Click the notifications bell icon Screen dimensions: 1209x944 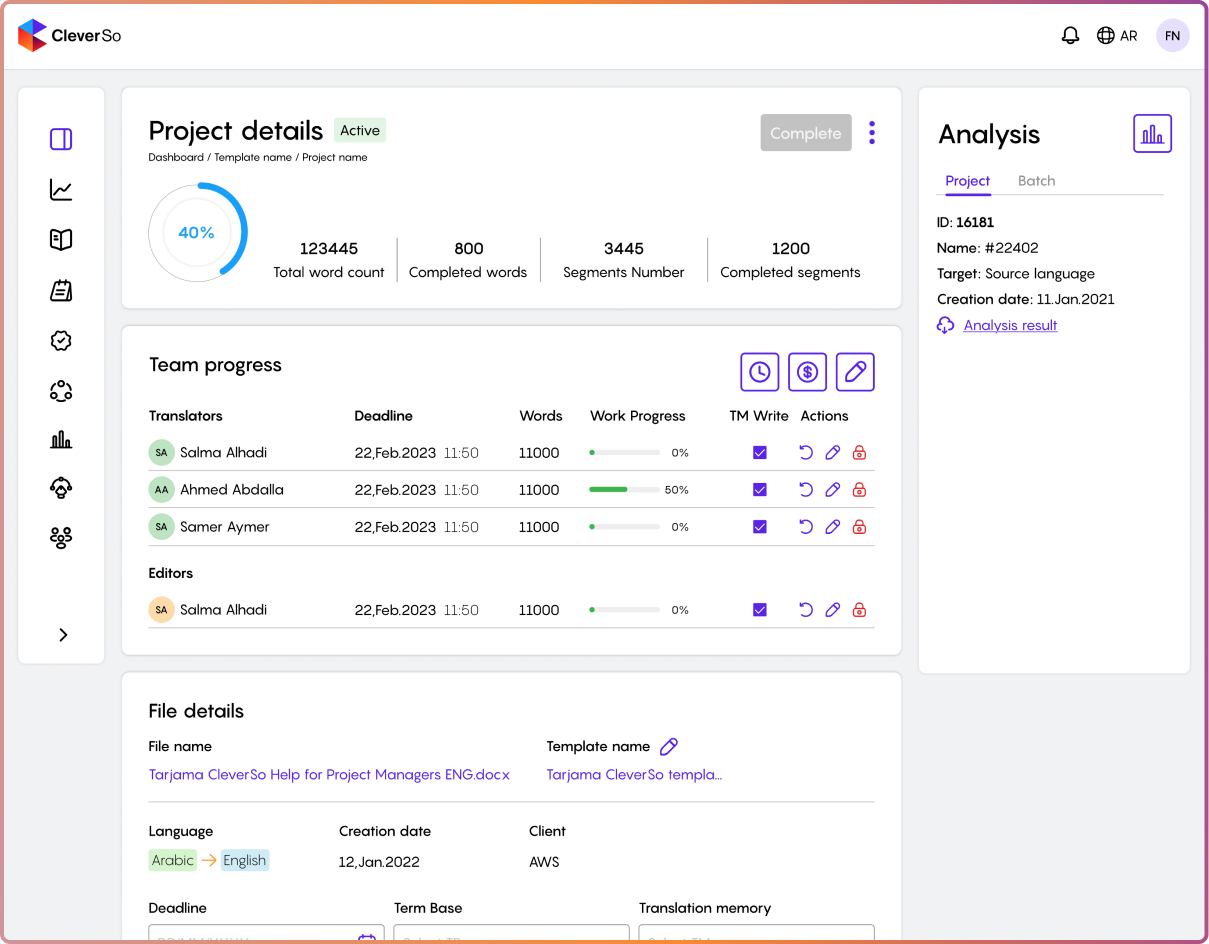pyautogui.click(x=1070, y=36)
